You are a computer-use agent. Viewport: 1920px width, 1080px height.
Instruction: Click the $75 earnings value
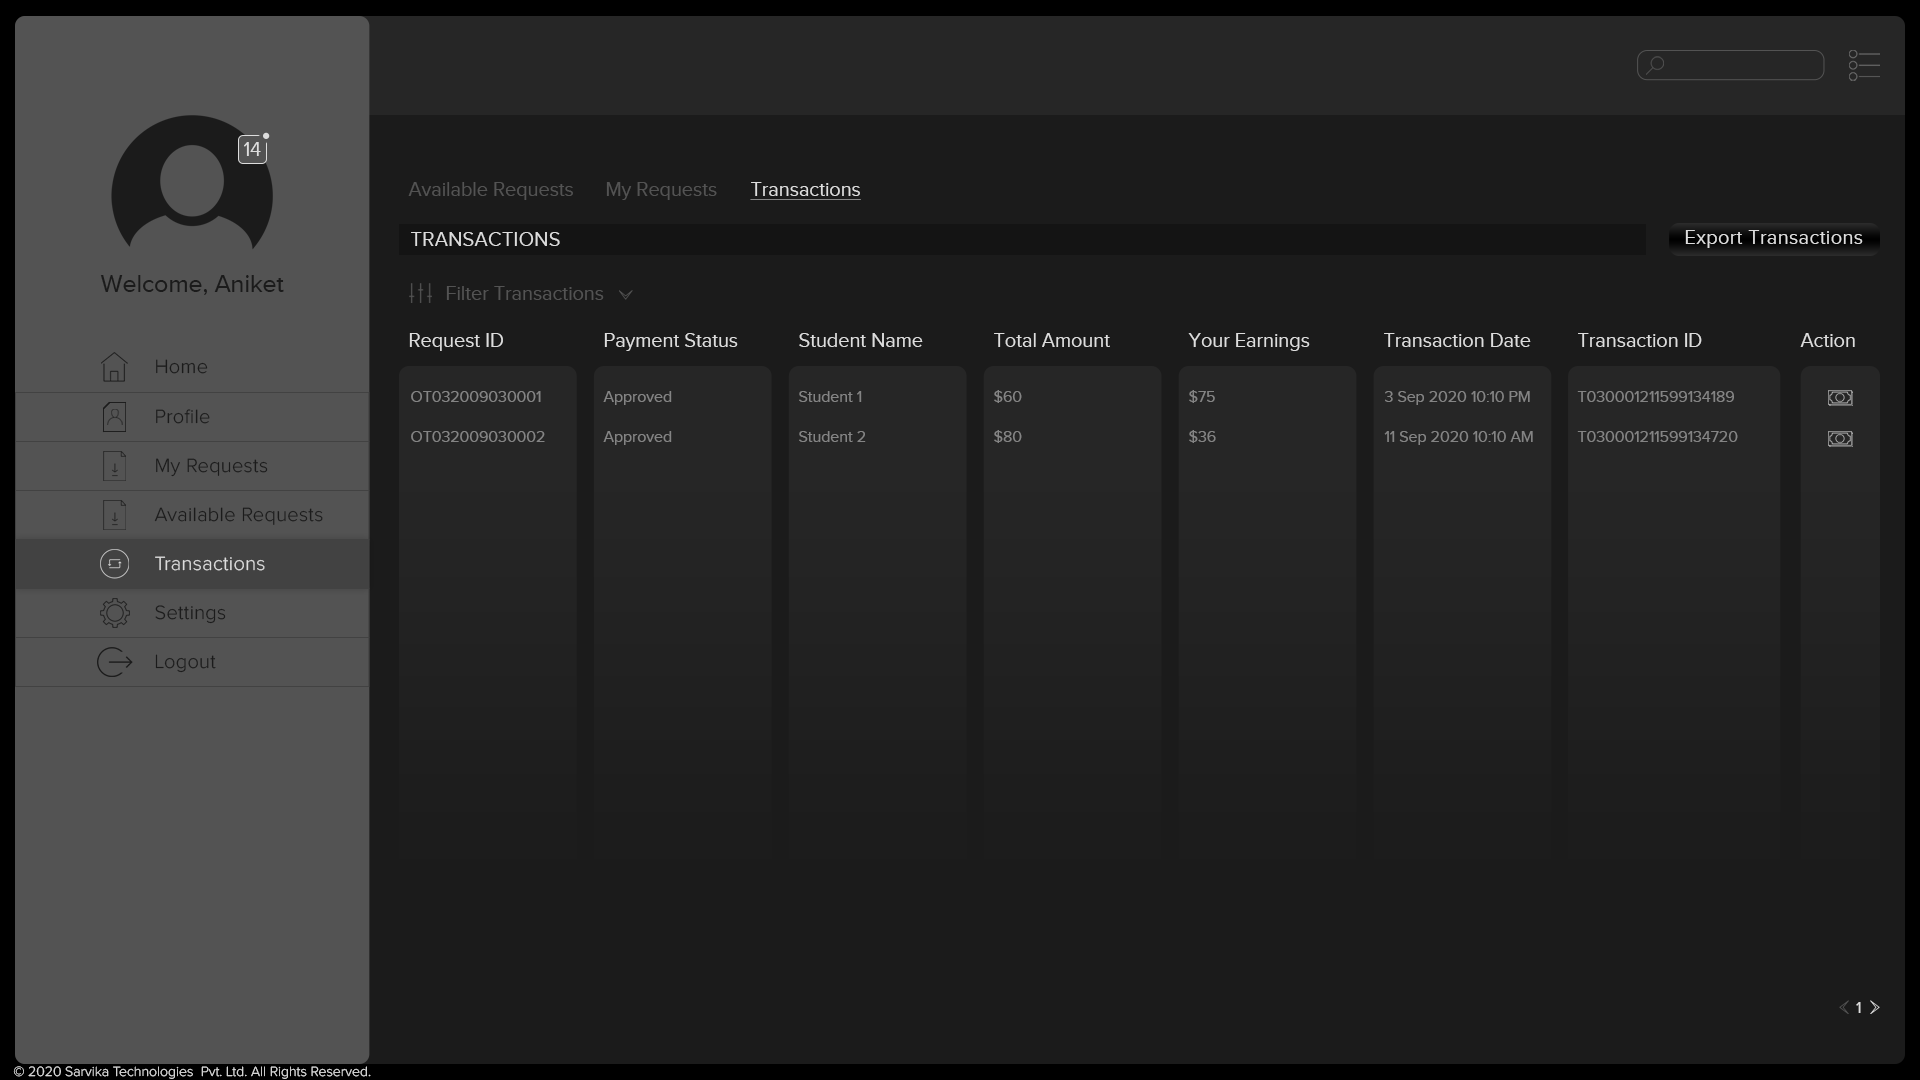coord(1202,397)
